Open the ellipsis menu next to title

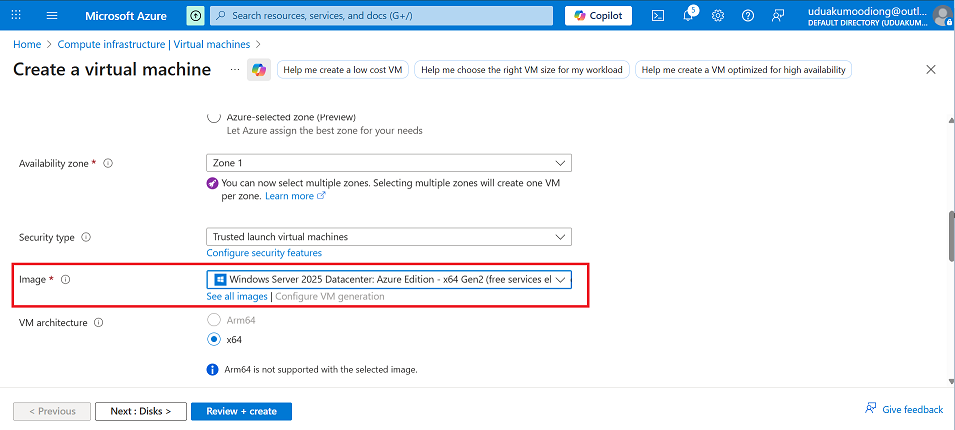tap(235, 70)
